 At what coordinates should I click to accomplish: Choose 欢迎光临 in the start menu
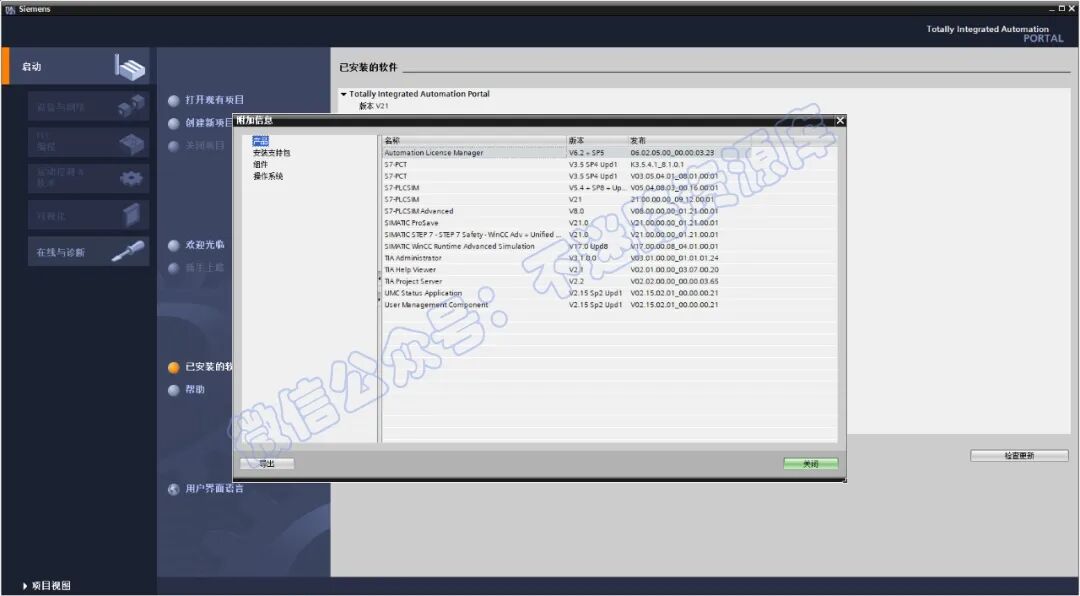point(205,245)
